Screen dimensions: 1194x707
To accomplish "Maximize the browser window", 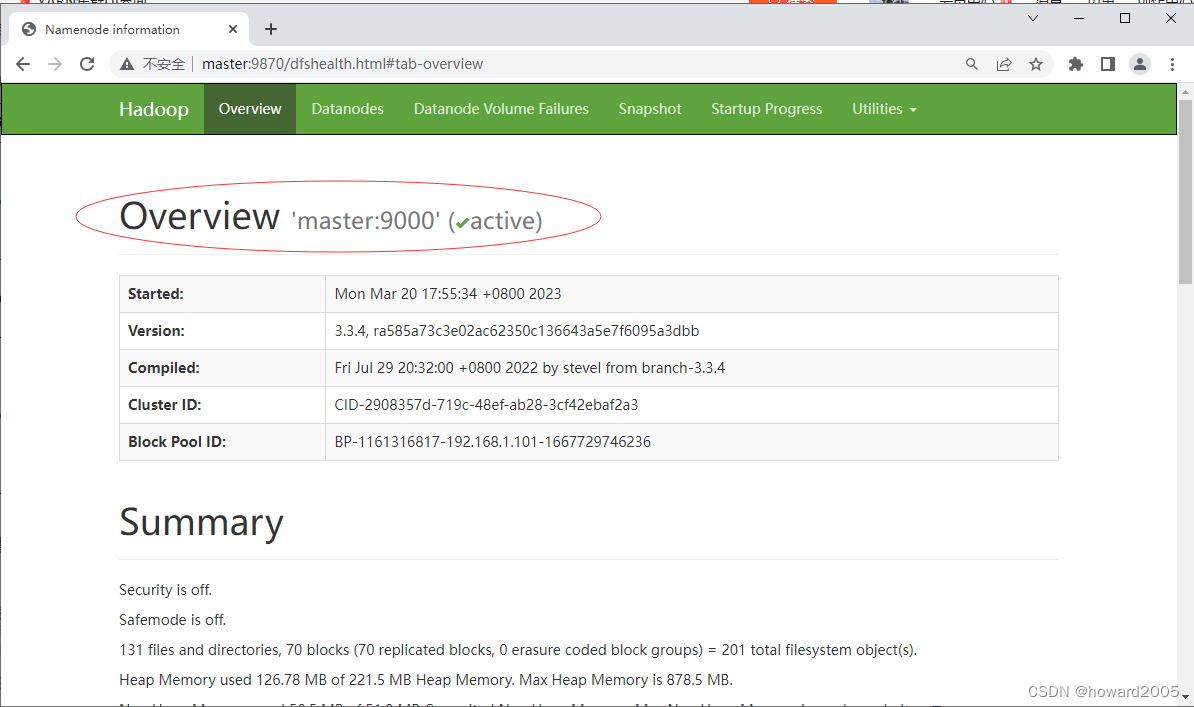I will pyautogui.click(x=1125, y=18).
